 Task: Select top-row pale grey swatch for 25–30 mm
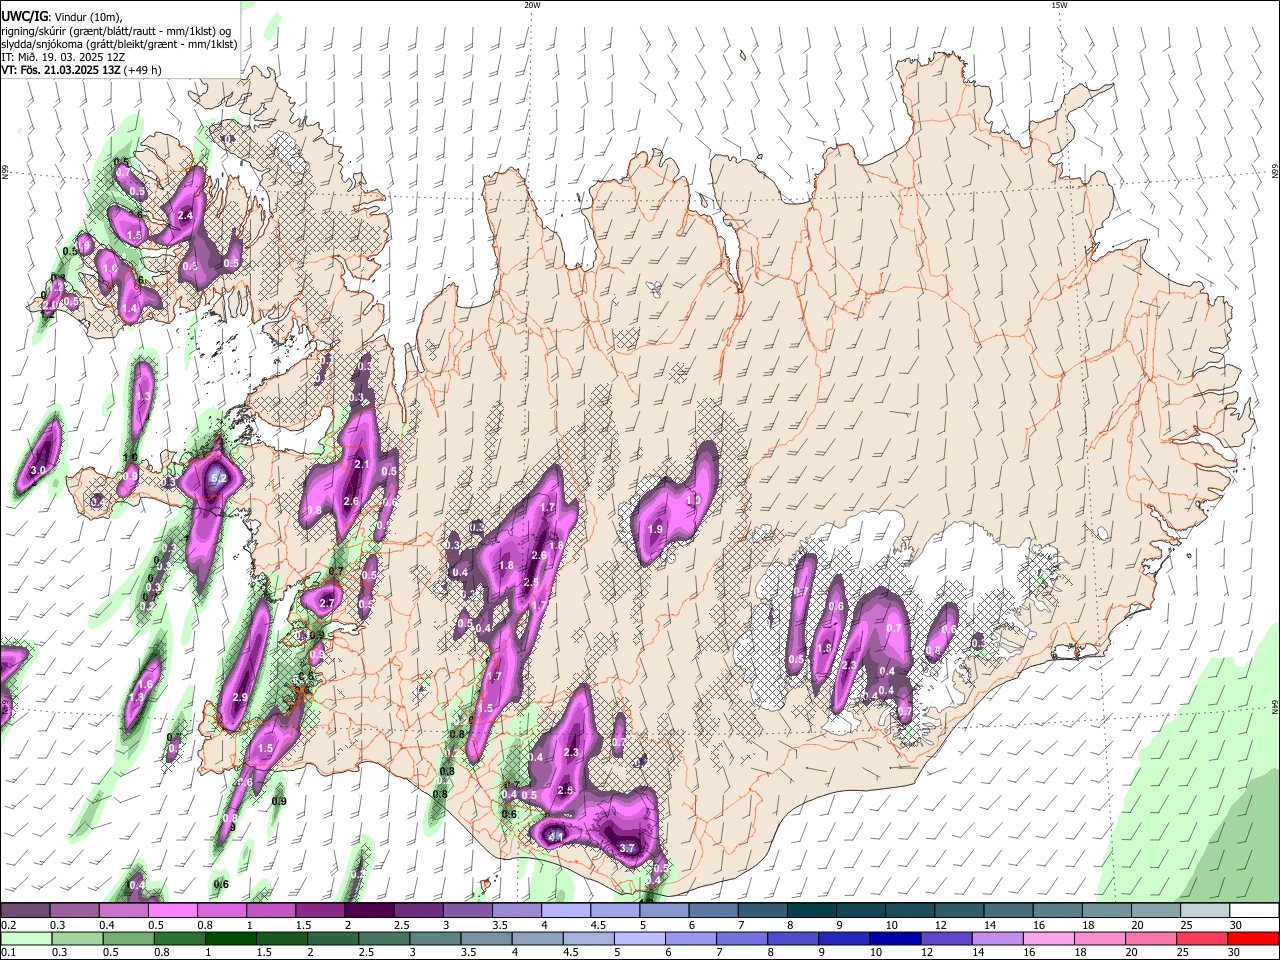coord(1205,911)
